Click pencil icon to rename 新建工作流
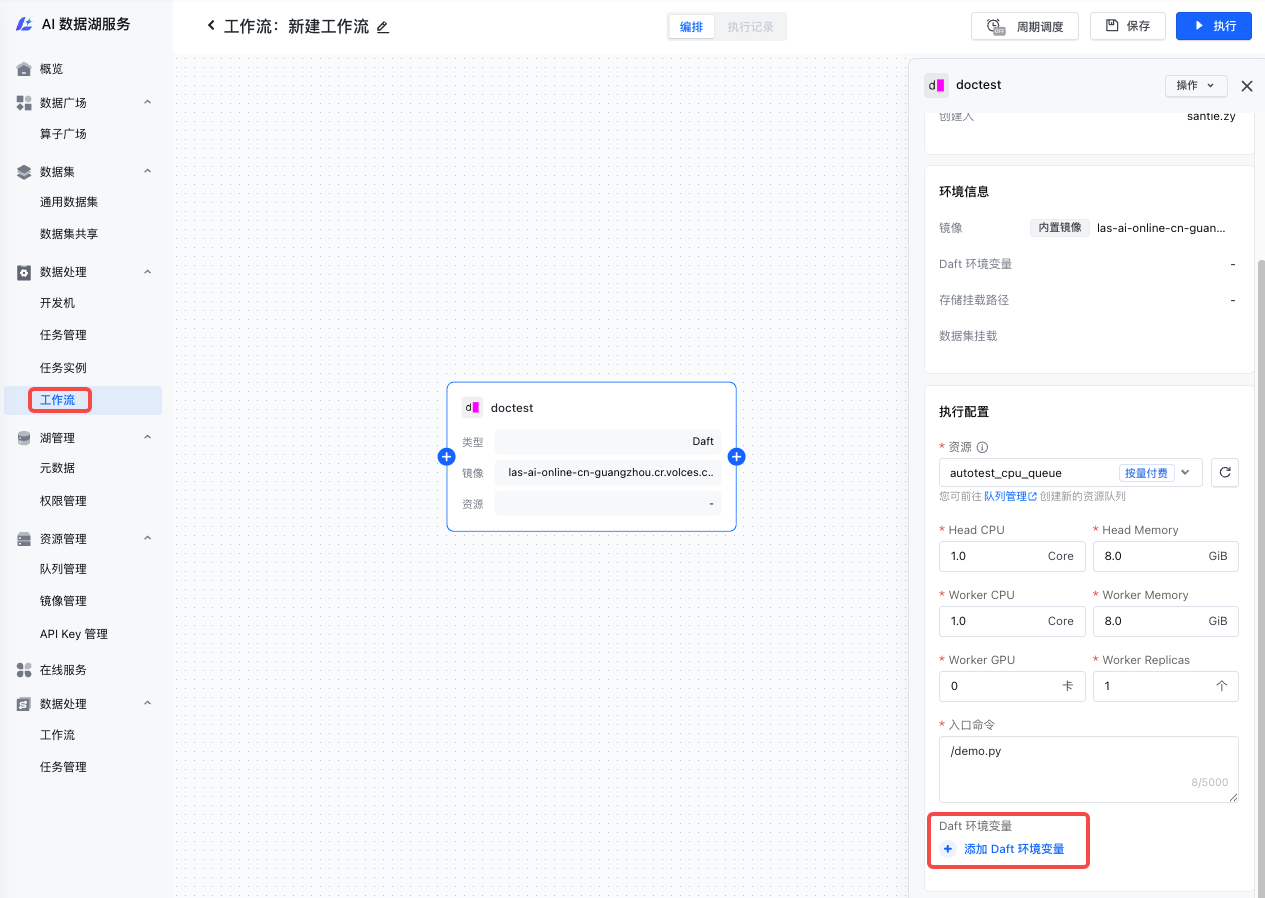The image size is (1265, 898). [382, 27]
